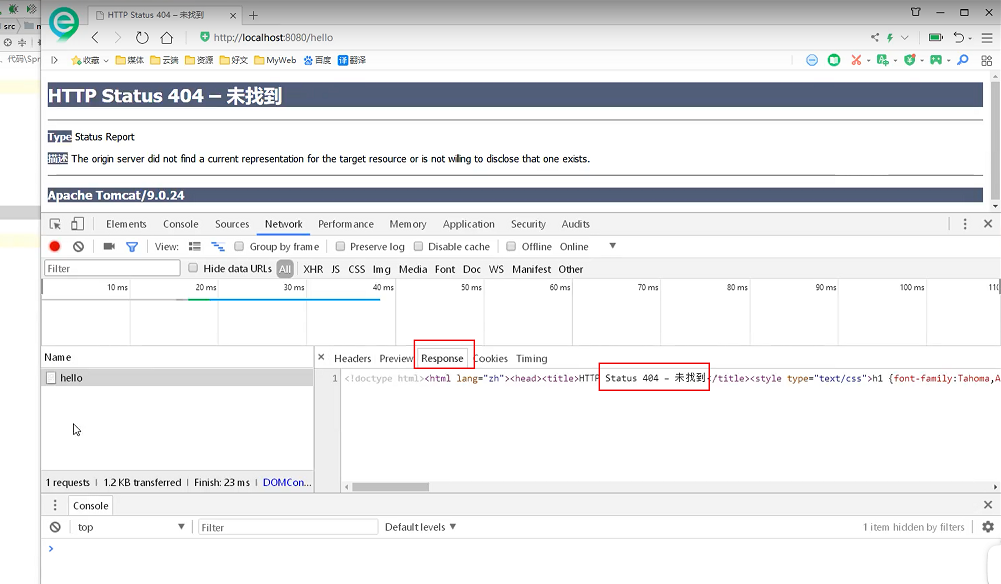Close the DevTools panel
Viewport: 1001px width, 584px height.
pos(988,224)
